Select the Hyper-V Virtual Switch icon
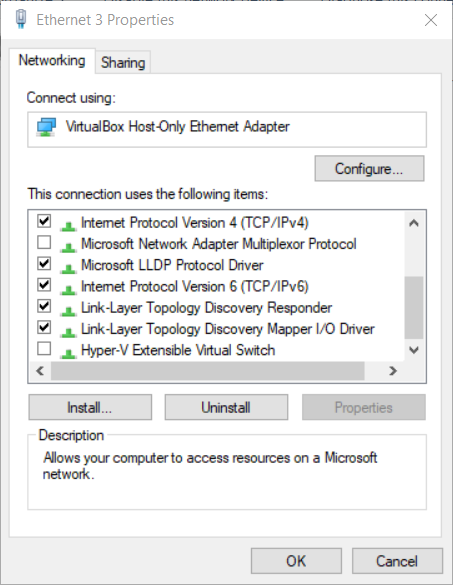Viewport: 453px width, 585px height. 68,353
